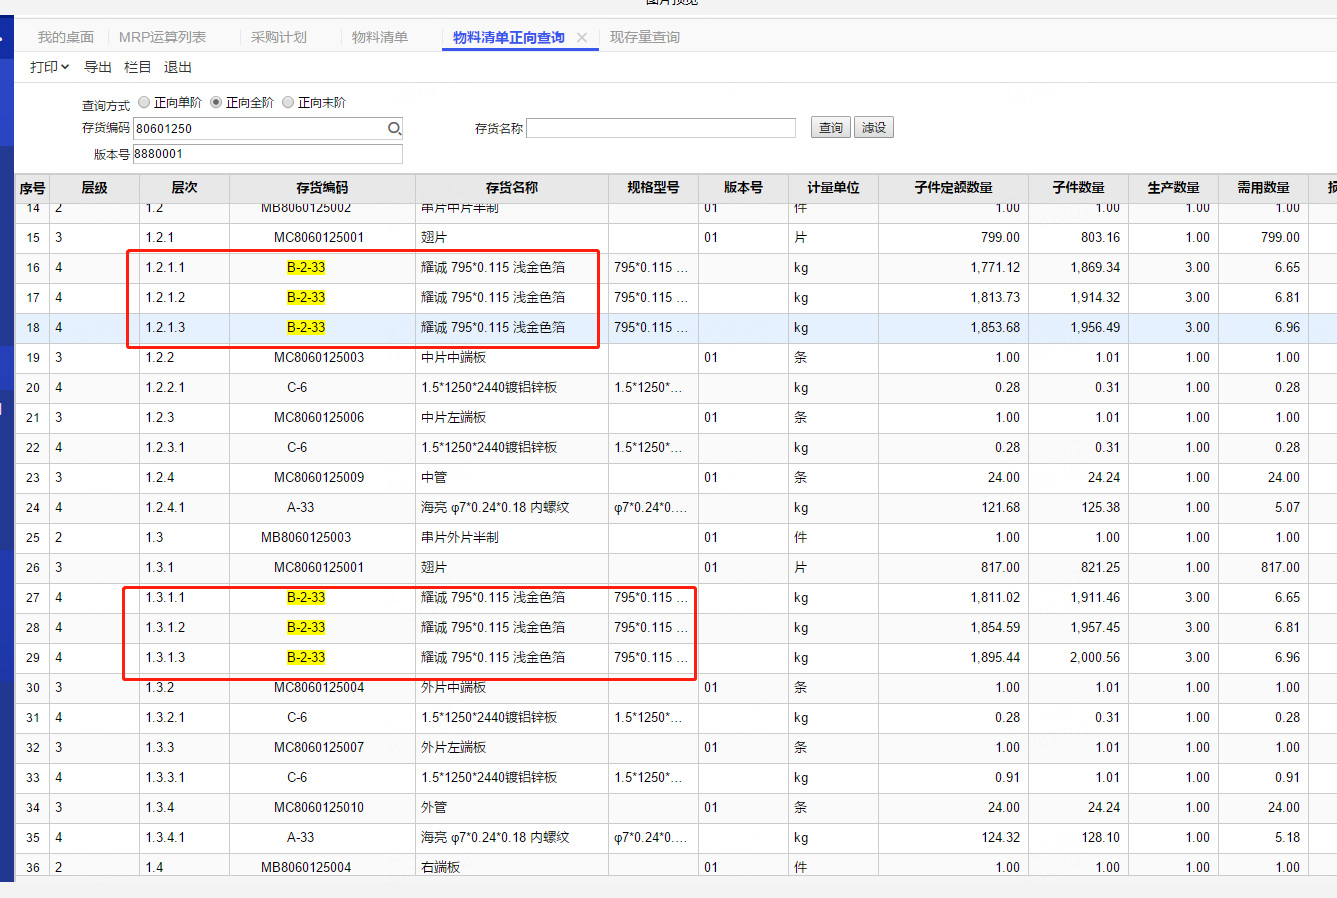The width and height of the screenshot is (1337, 898).
Task: Click the 查询 button
Action: [831, 128]
